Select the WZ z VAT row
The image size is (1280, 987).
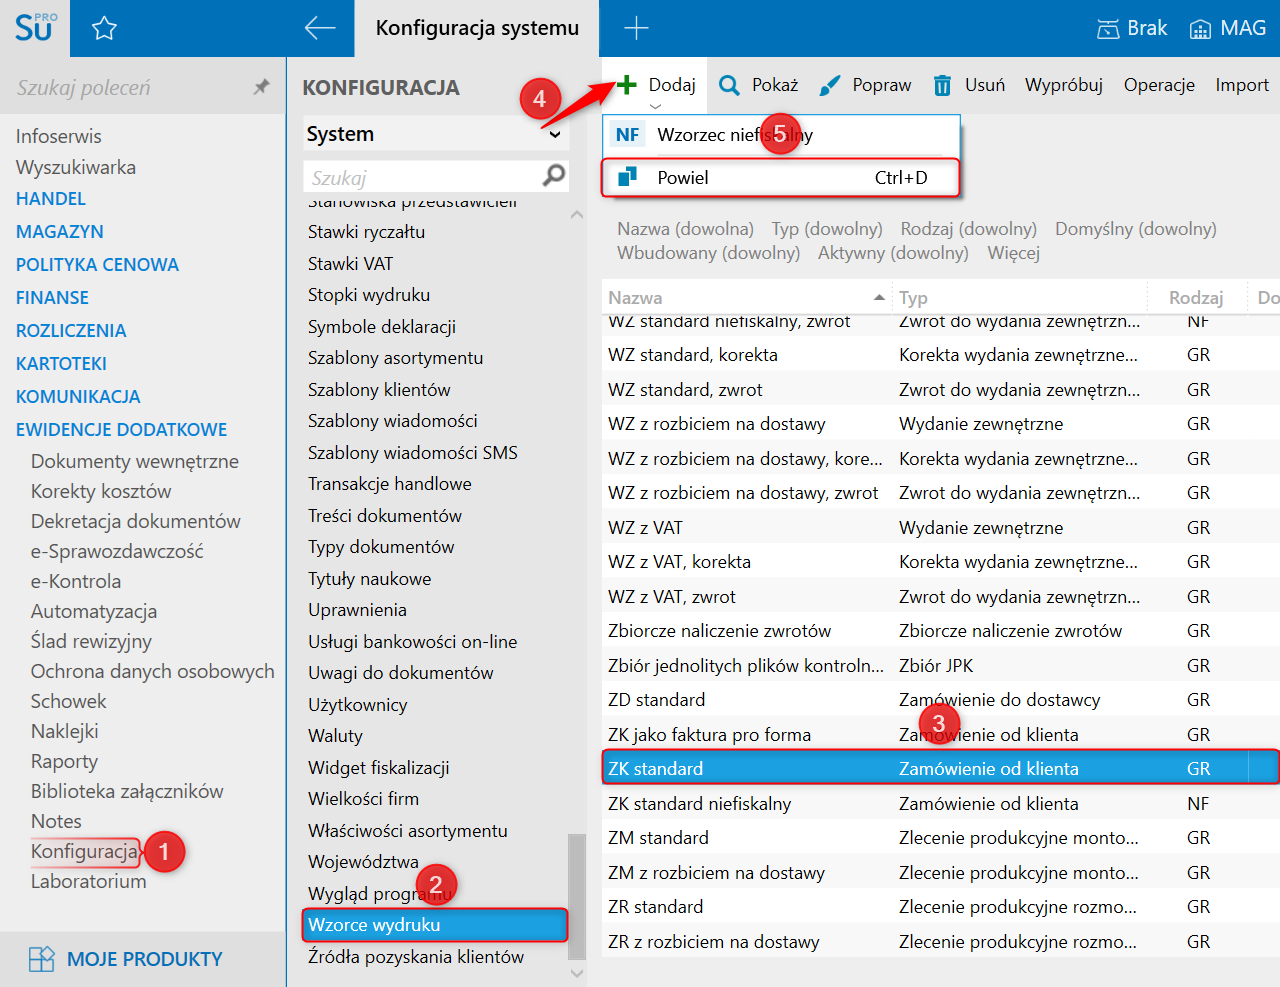click(940, 528)
